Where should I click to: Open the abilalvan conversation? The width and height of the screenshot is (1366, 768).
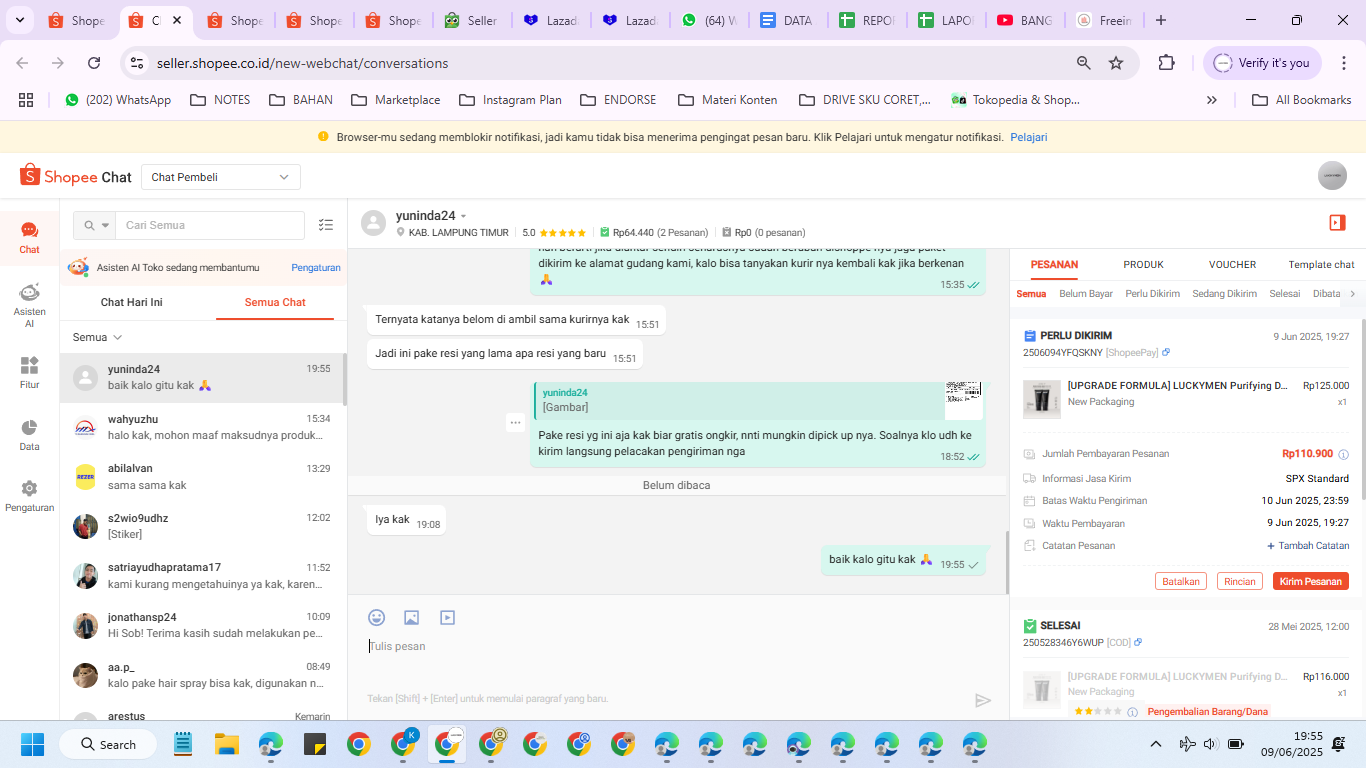pos(203,477)
